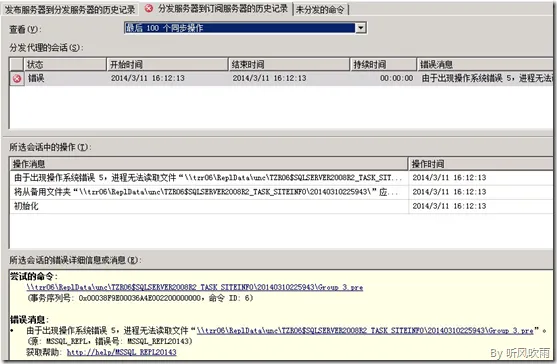Image resolution: width=557 pixels, height=364 pixels.
Task: Click the 查看(V) label
Action: click(25, 29)
